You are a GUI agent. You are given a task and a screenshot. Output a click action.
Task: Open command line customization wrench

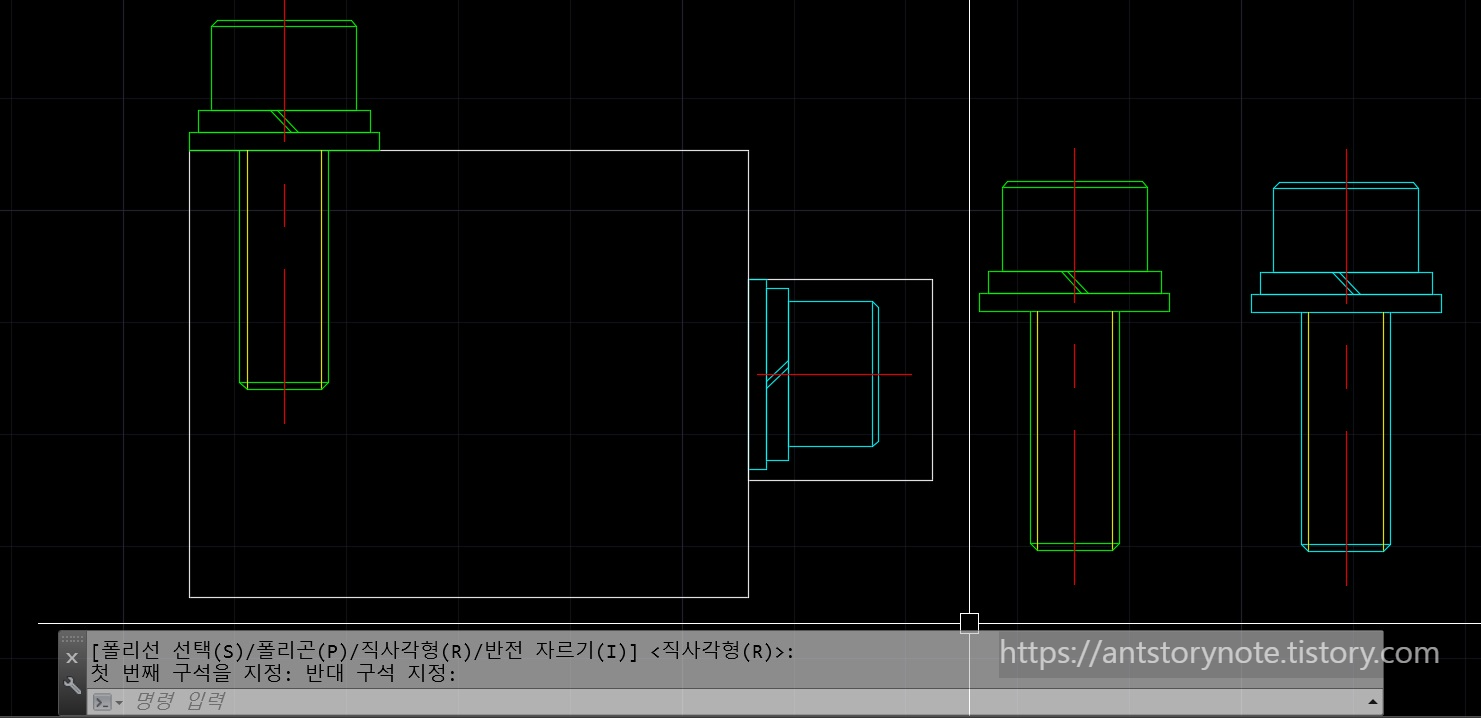pyautogui.click(x=72, y=685)
